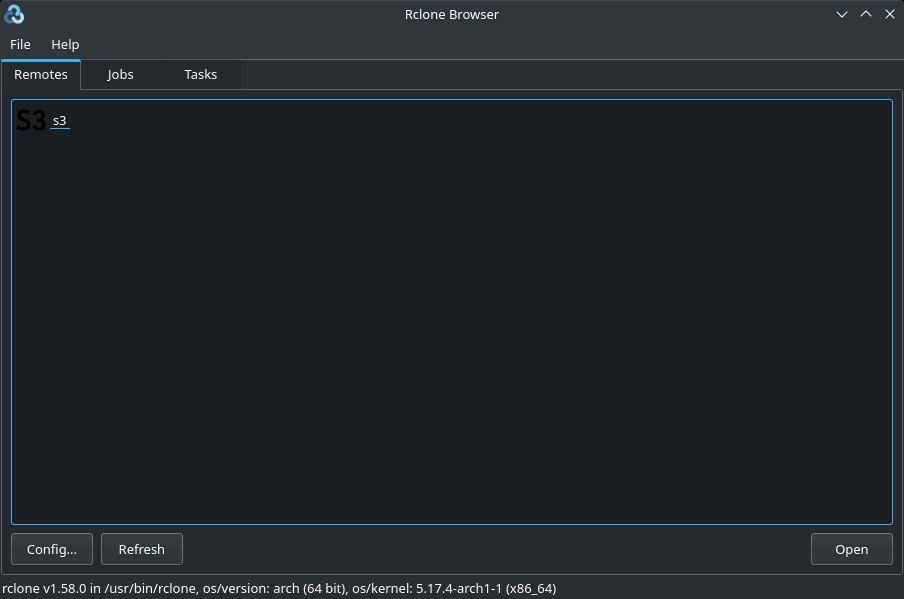Minimize the Rclone Browser window

click(842, 14)
